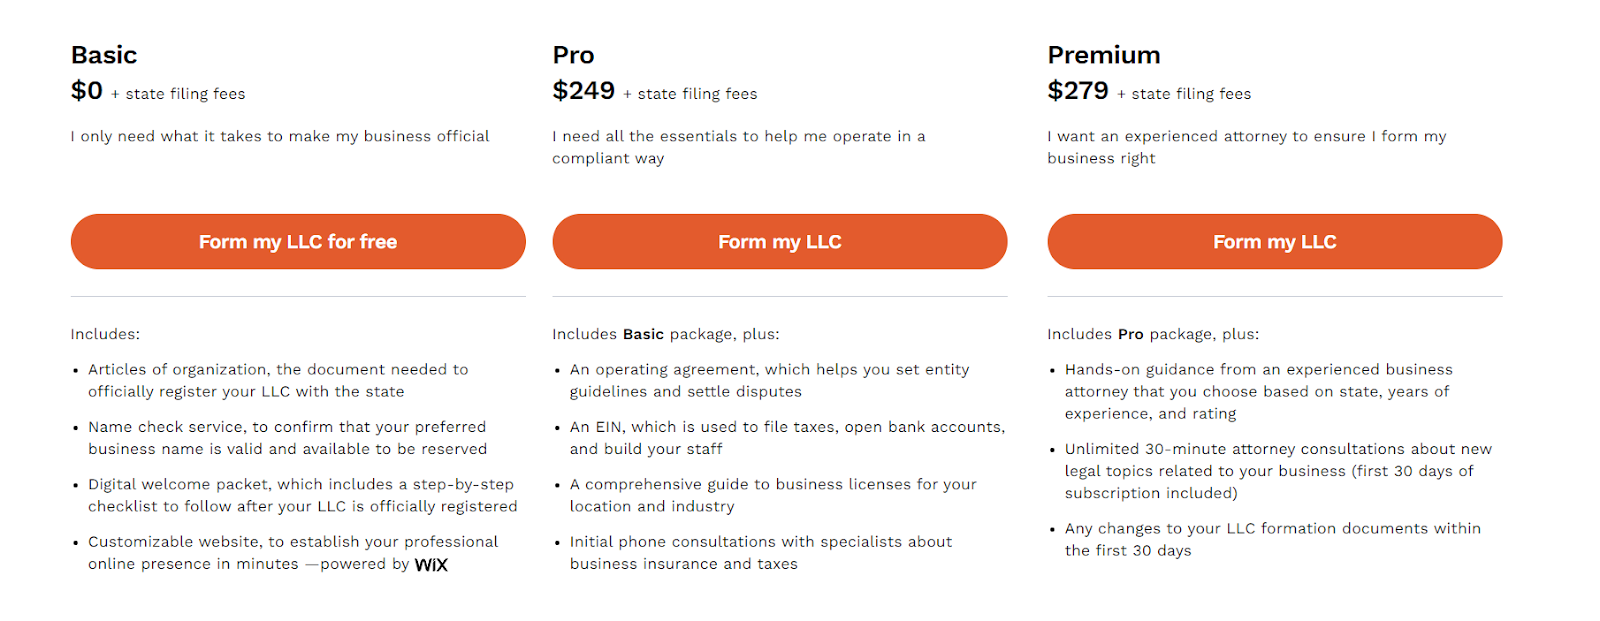Select the Basic plan heading
The height and width of the screenshot is (621, 1600).
tap(104, 55)
